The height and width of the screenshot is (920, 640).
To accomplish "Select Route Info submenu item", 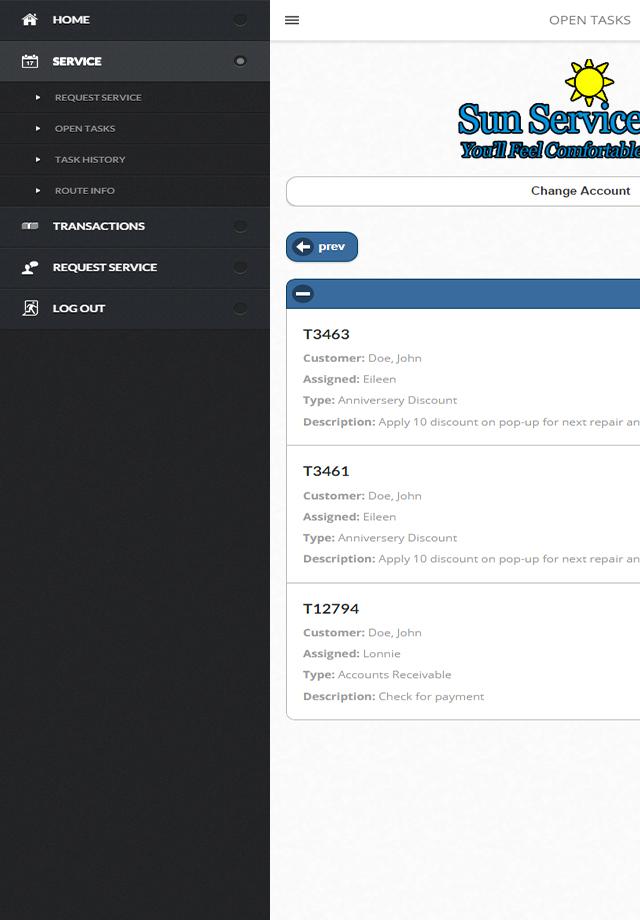I will point(135,191).
